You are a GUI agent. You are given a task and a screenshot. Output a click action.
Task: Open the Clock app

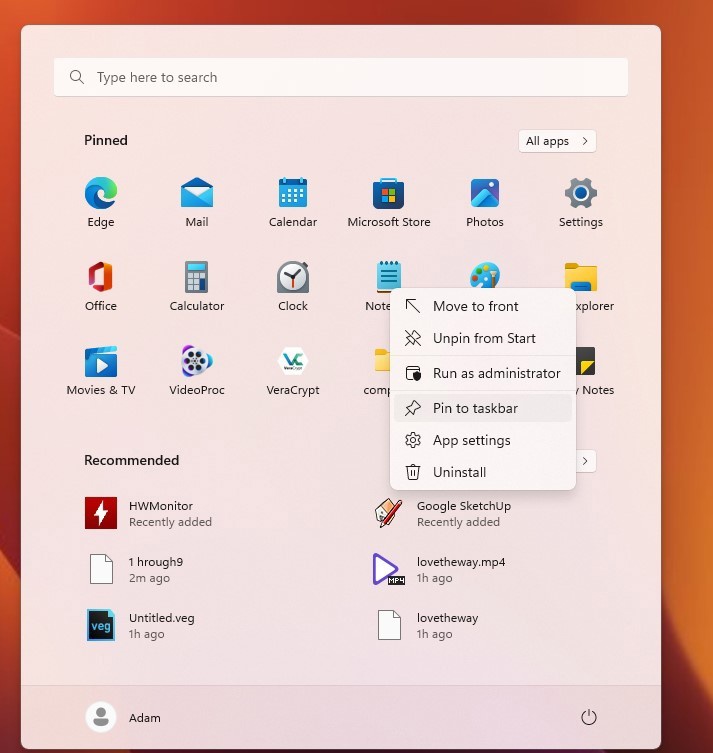293,277
